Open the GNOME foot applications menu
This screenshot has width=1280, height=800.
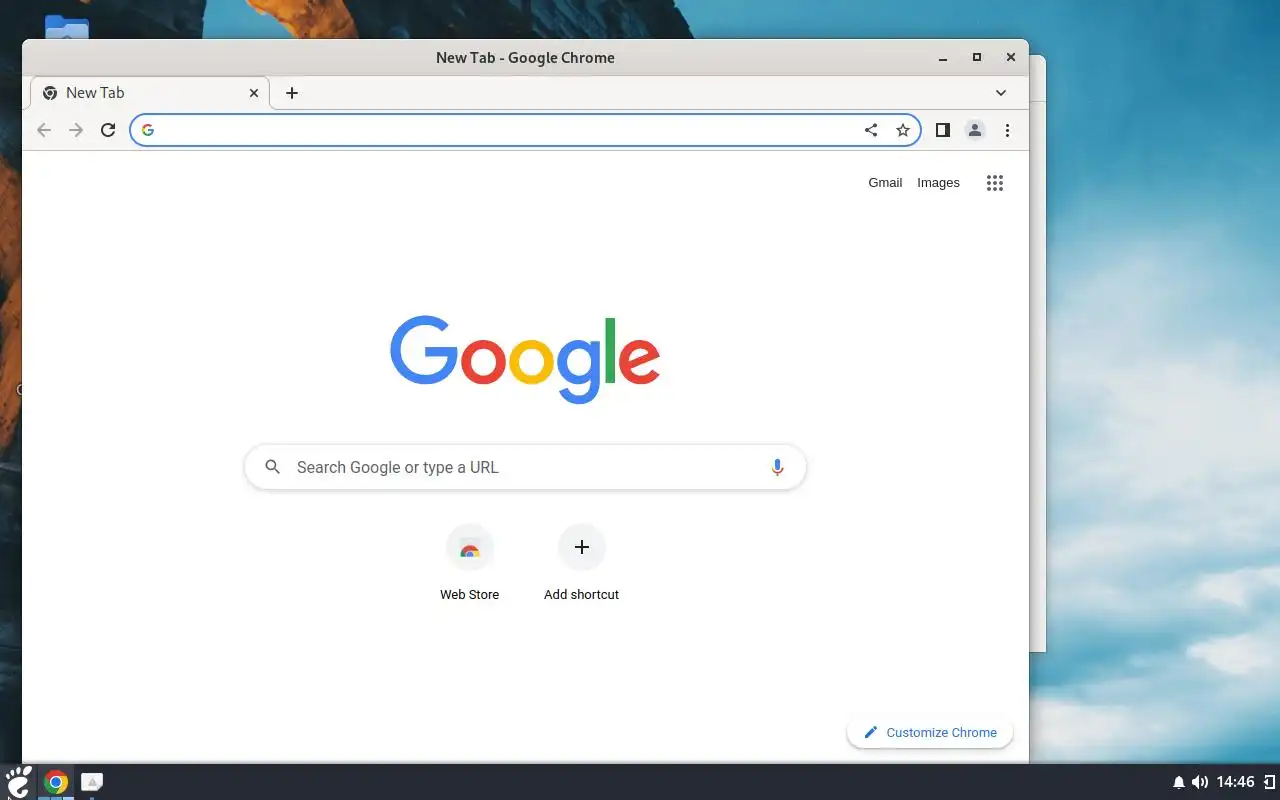[19, 782]
